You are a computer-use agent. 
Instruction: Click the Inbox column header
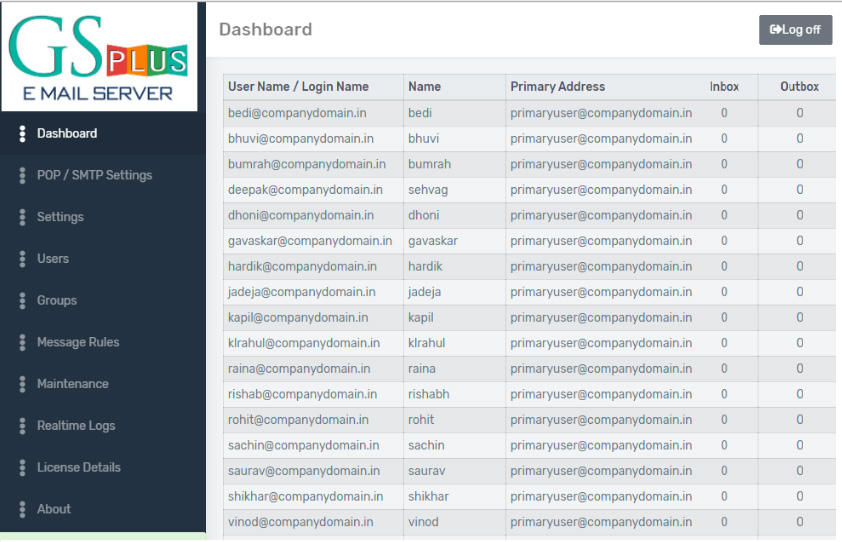[x=724, y=87]
